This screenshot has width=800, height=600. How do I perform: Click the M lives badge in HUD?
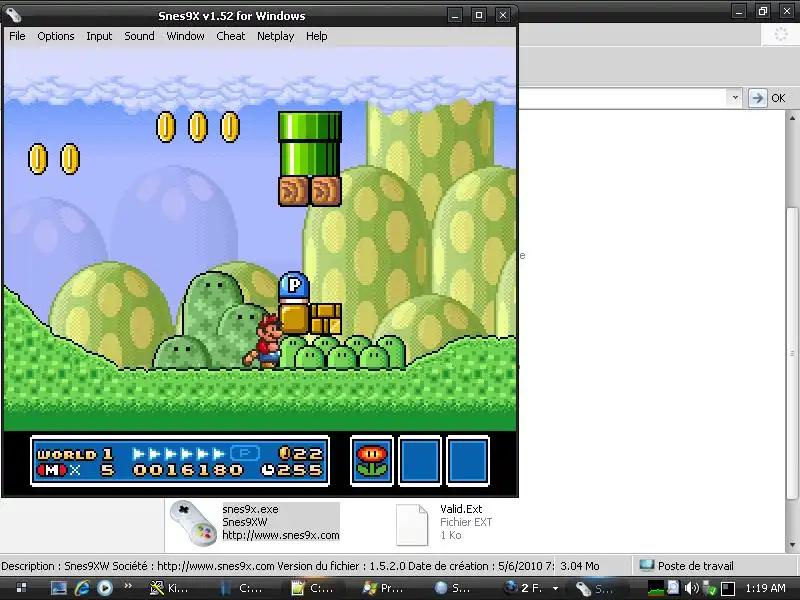(x=52, y=470)
